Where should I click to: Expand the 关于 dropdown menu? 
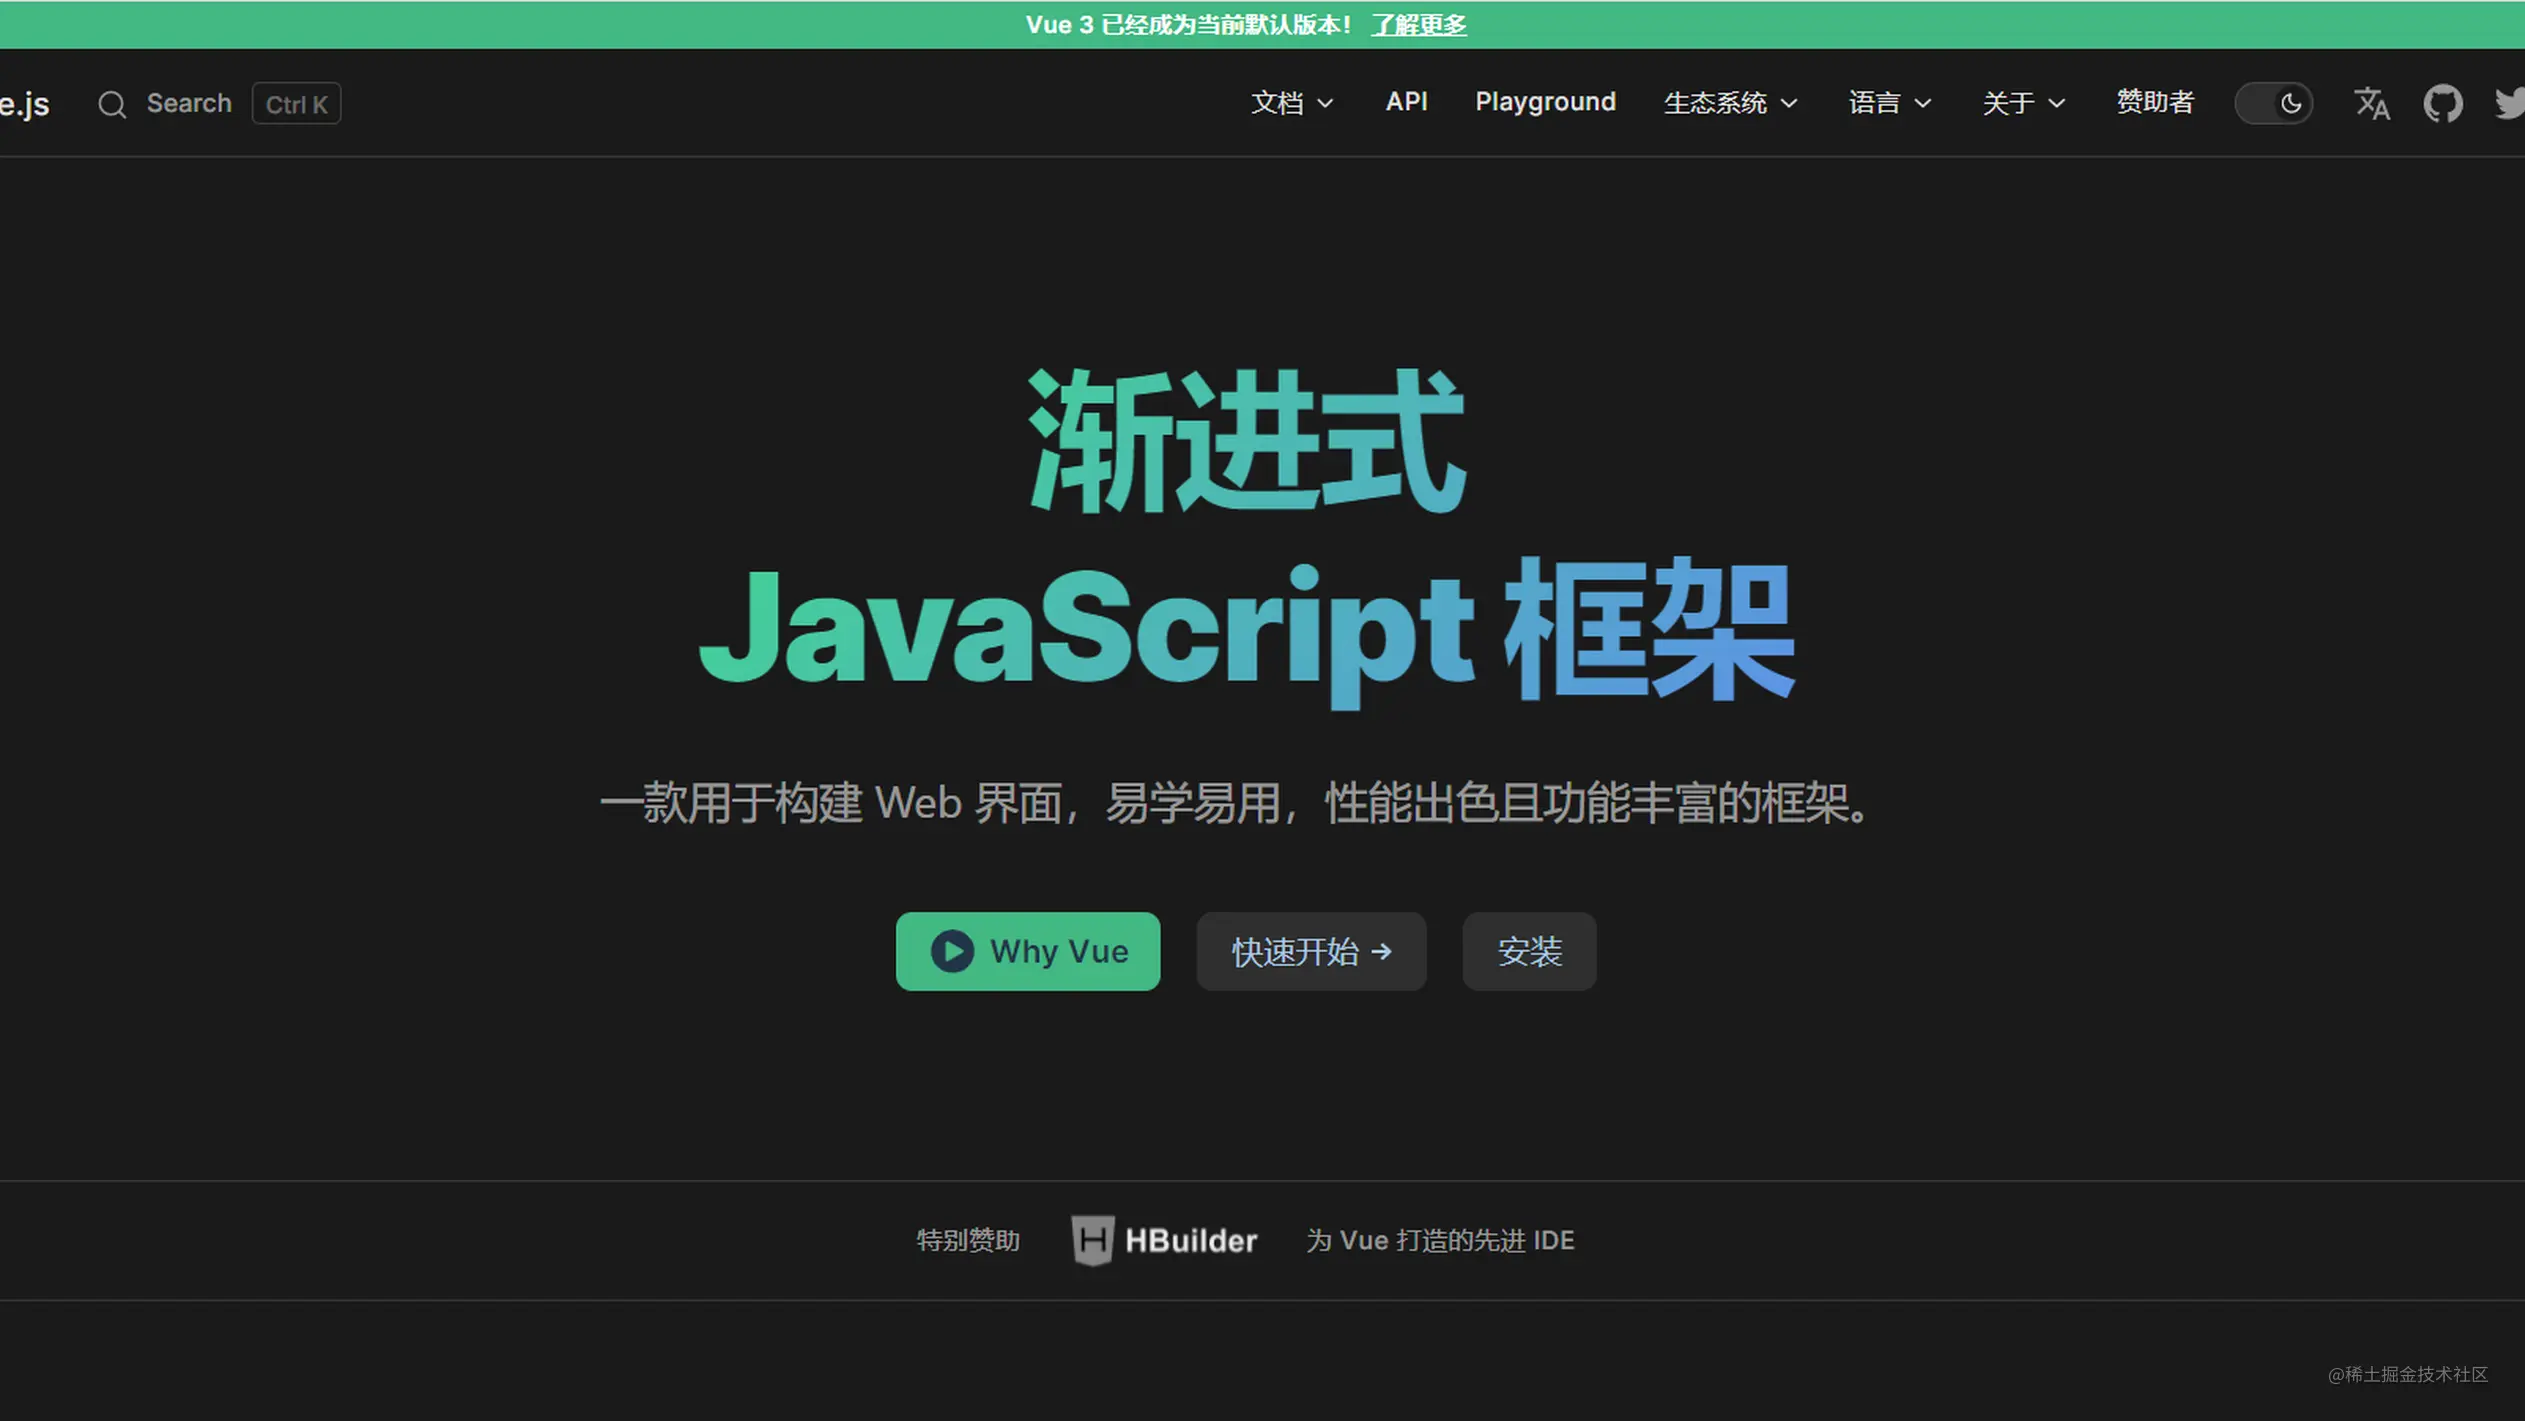tap(2023, 103)
